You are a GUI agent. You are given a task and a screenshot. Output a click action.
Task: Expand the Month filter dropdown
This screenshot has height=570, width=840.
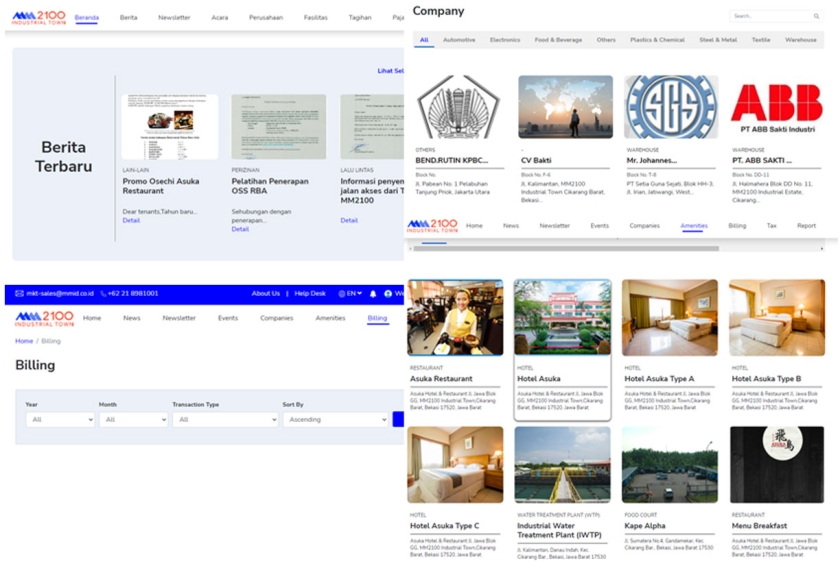[133, 420]
